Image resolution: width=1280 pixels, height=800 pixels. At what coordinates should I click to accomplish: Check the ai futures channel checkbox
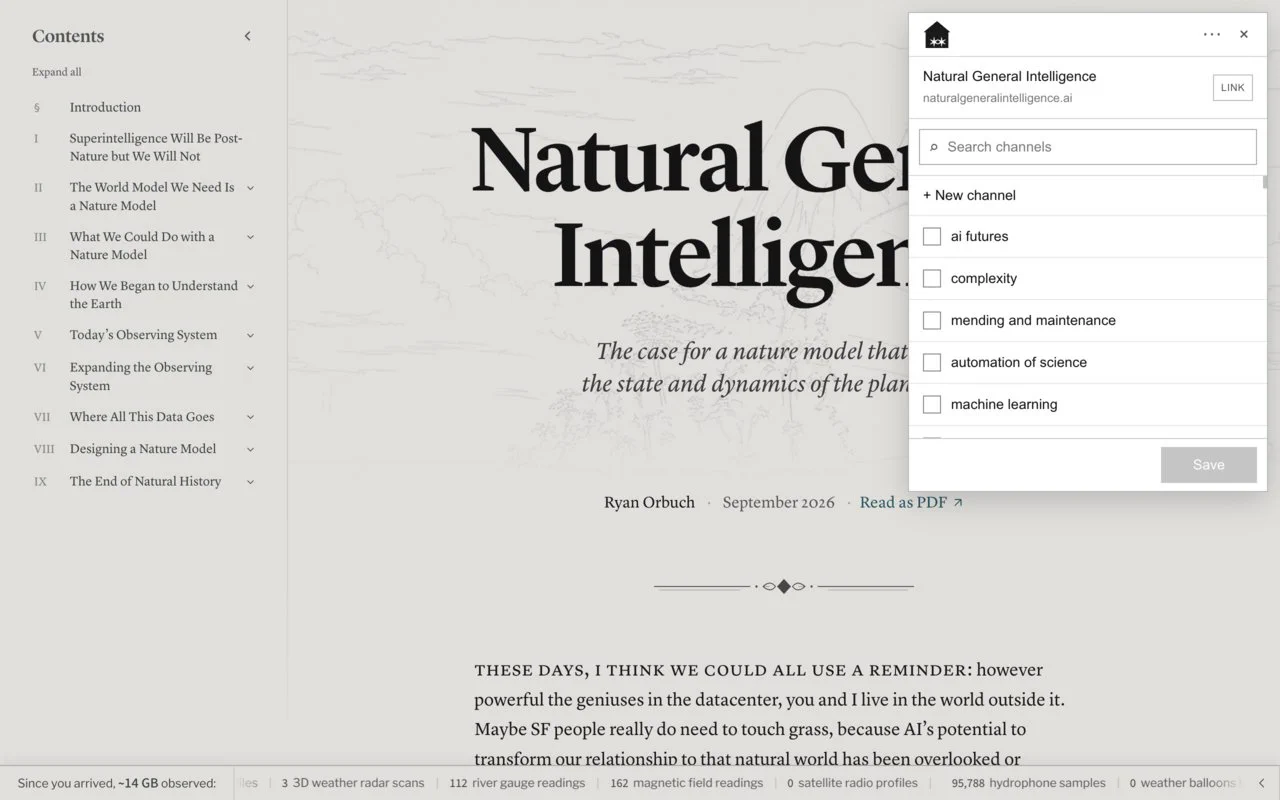click(x=932, y=237)
